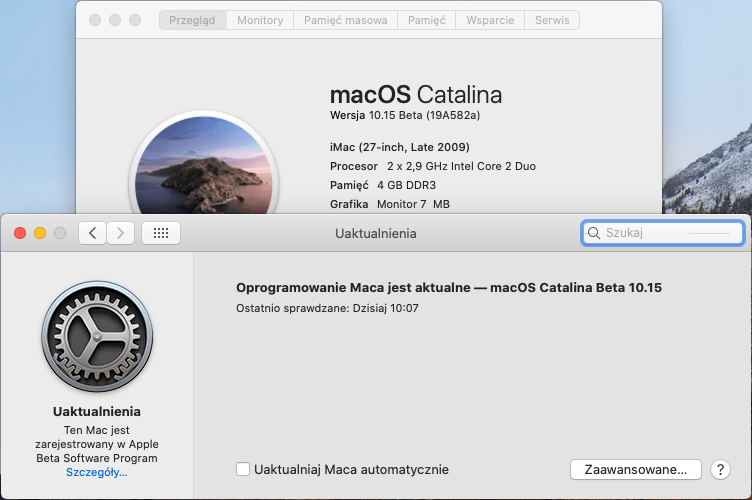Click the Oprogramowanie Maca jest aktualne heading
This screenshot has height=500, width=752.
click(449, 288)
